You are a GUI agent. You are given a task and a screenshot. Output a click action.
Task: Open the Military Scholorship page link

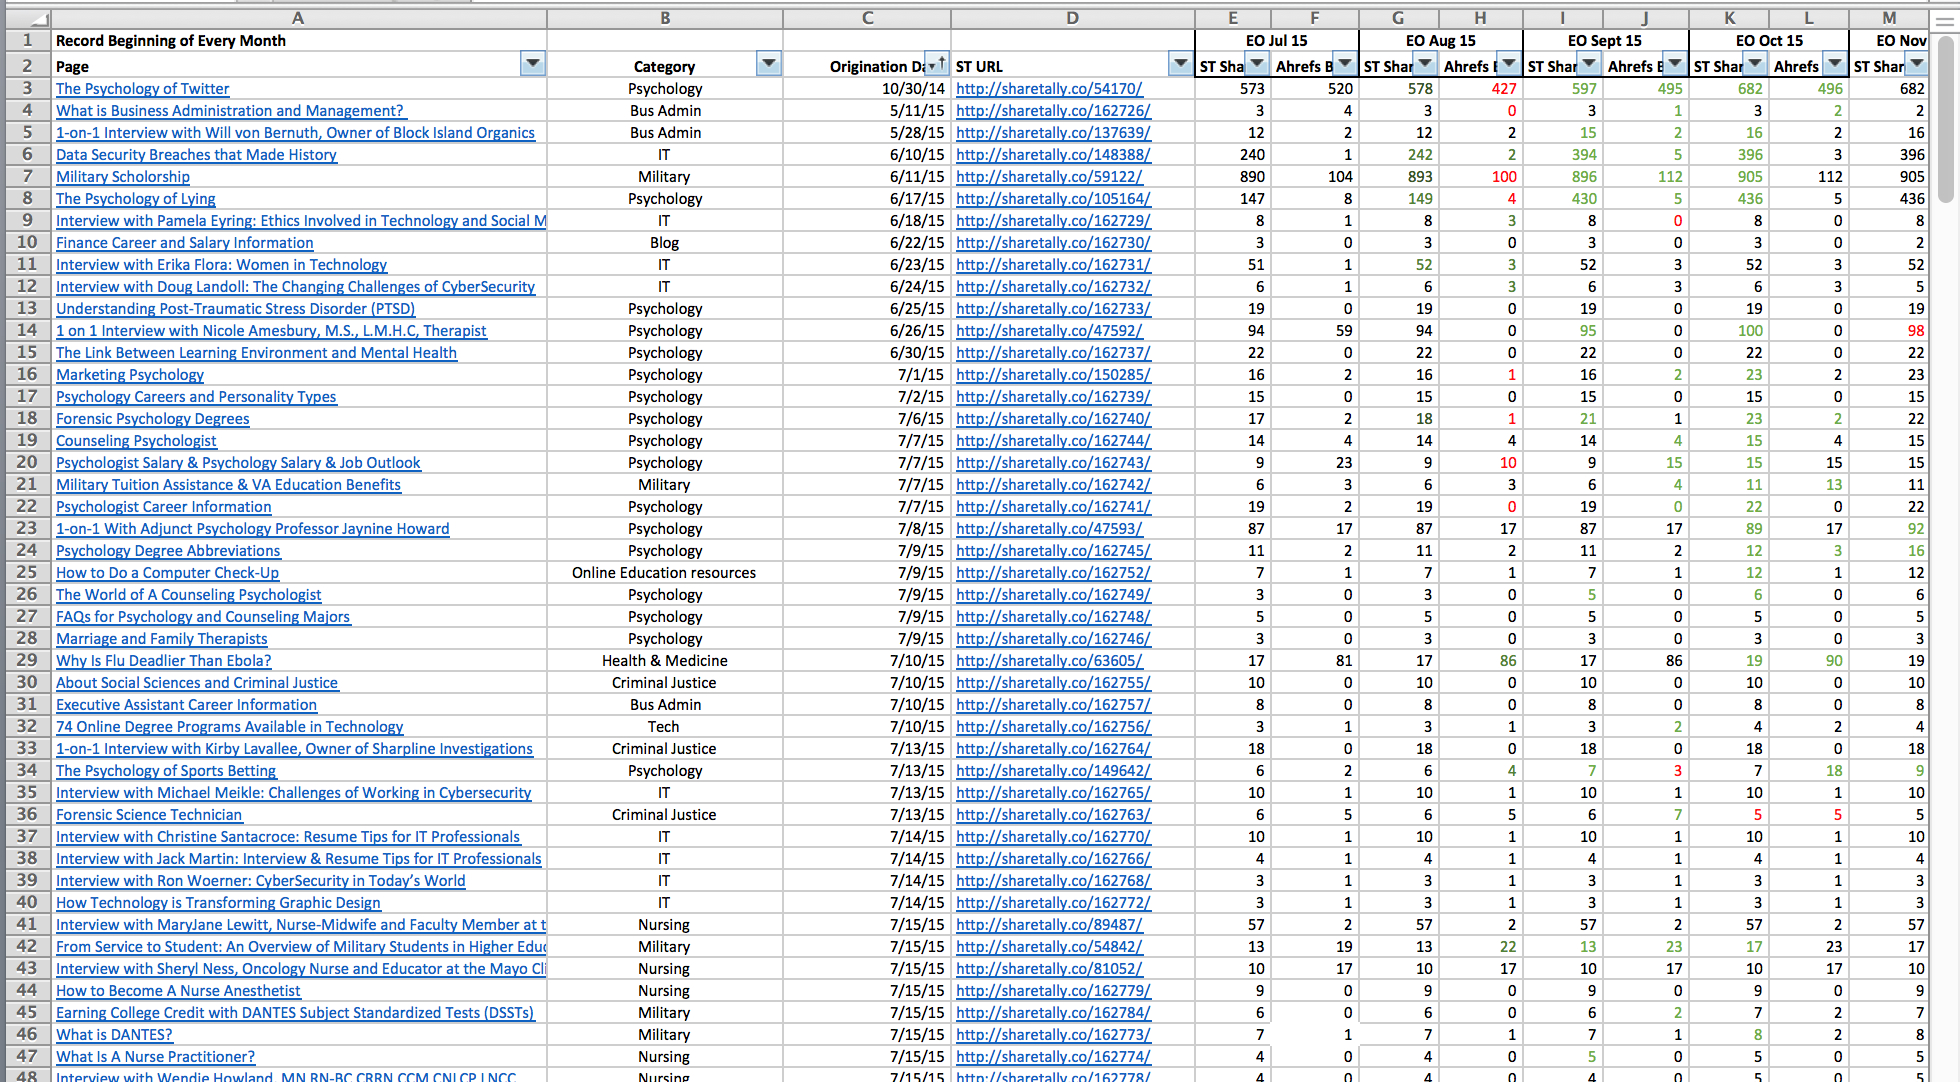[122, 177]
